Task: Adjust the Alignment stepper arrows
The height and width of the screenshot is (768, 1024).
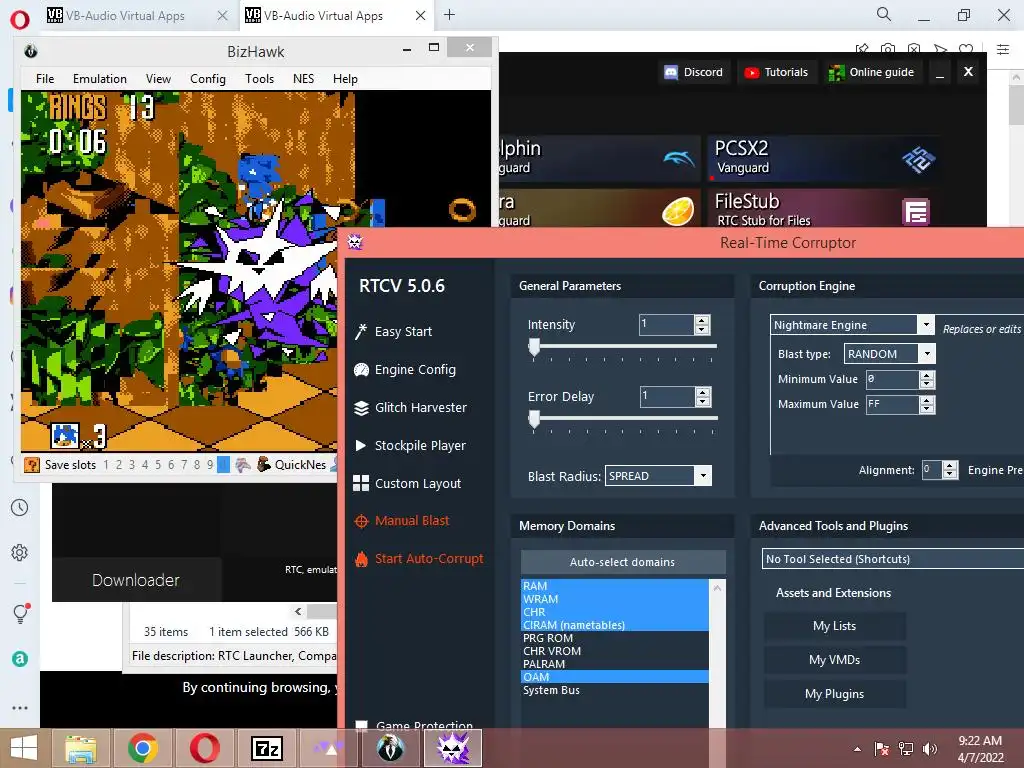Action: (x=950, y=470)
